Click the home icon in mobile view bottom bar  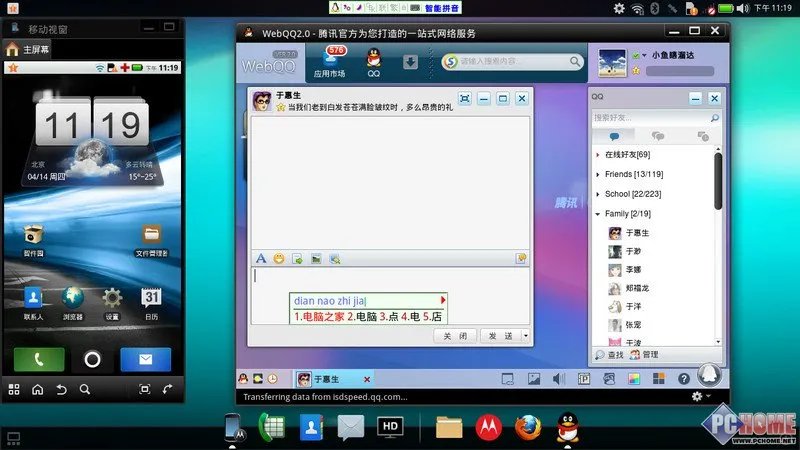37,390
